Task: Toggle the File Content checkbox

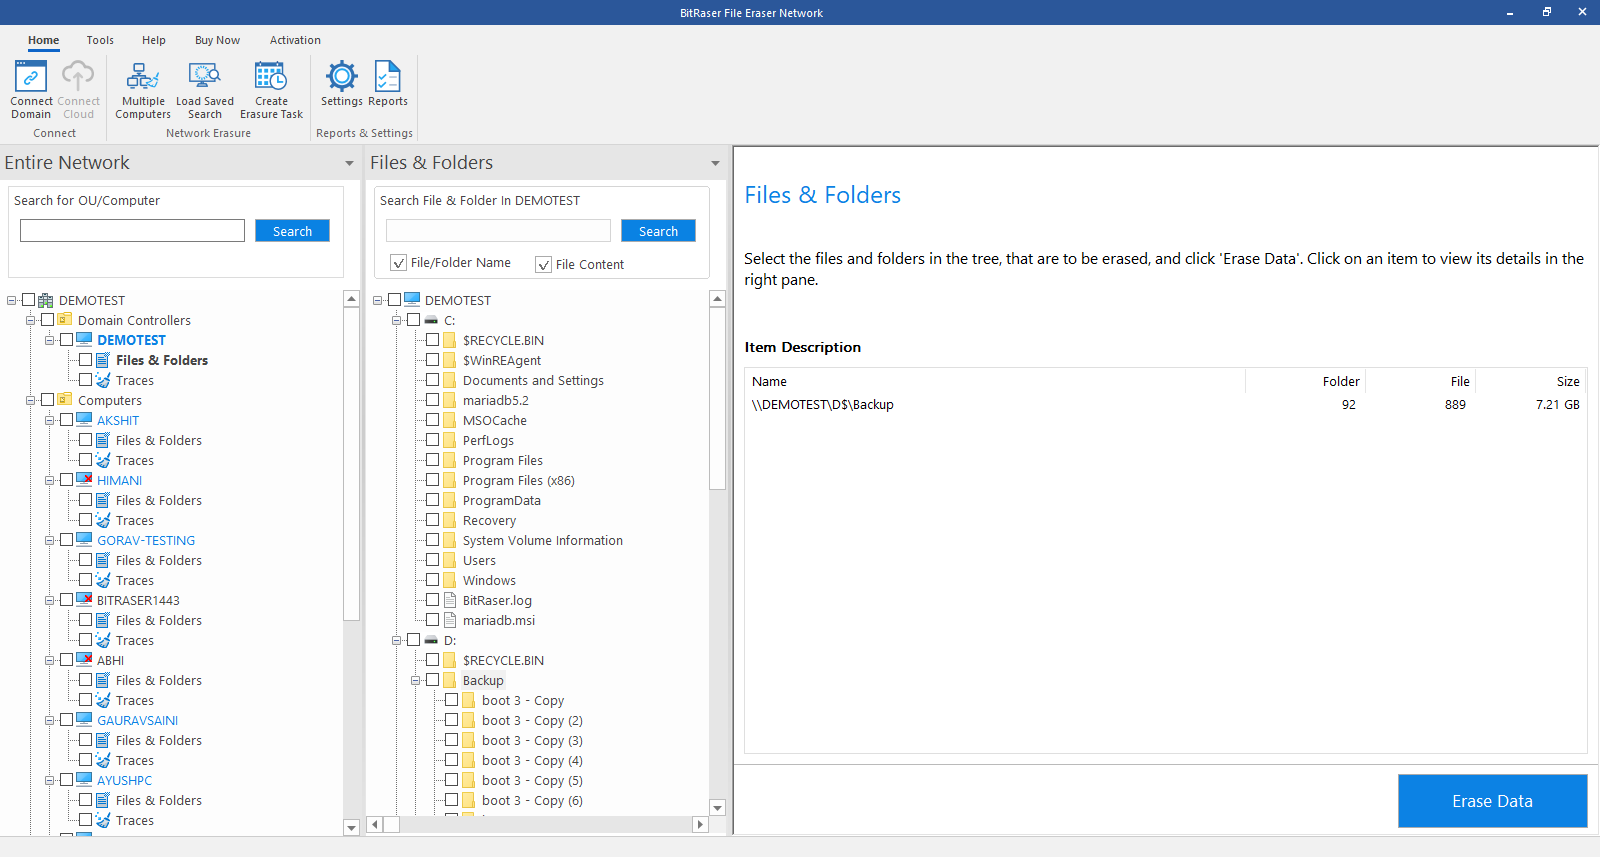Action: click(543, 264)
